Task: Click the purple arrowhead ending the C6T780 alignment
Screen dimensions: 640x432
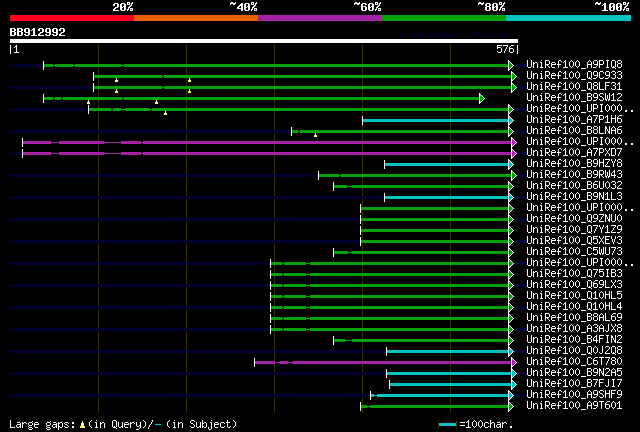Action: click(x=514, y=363)
